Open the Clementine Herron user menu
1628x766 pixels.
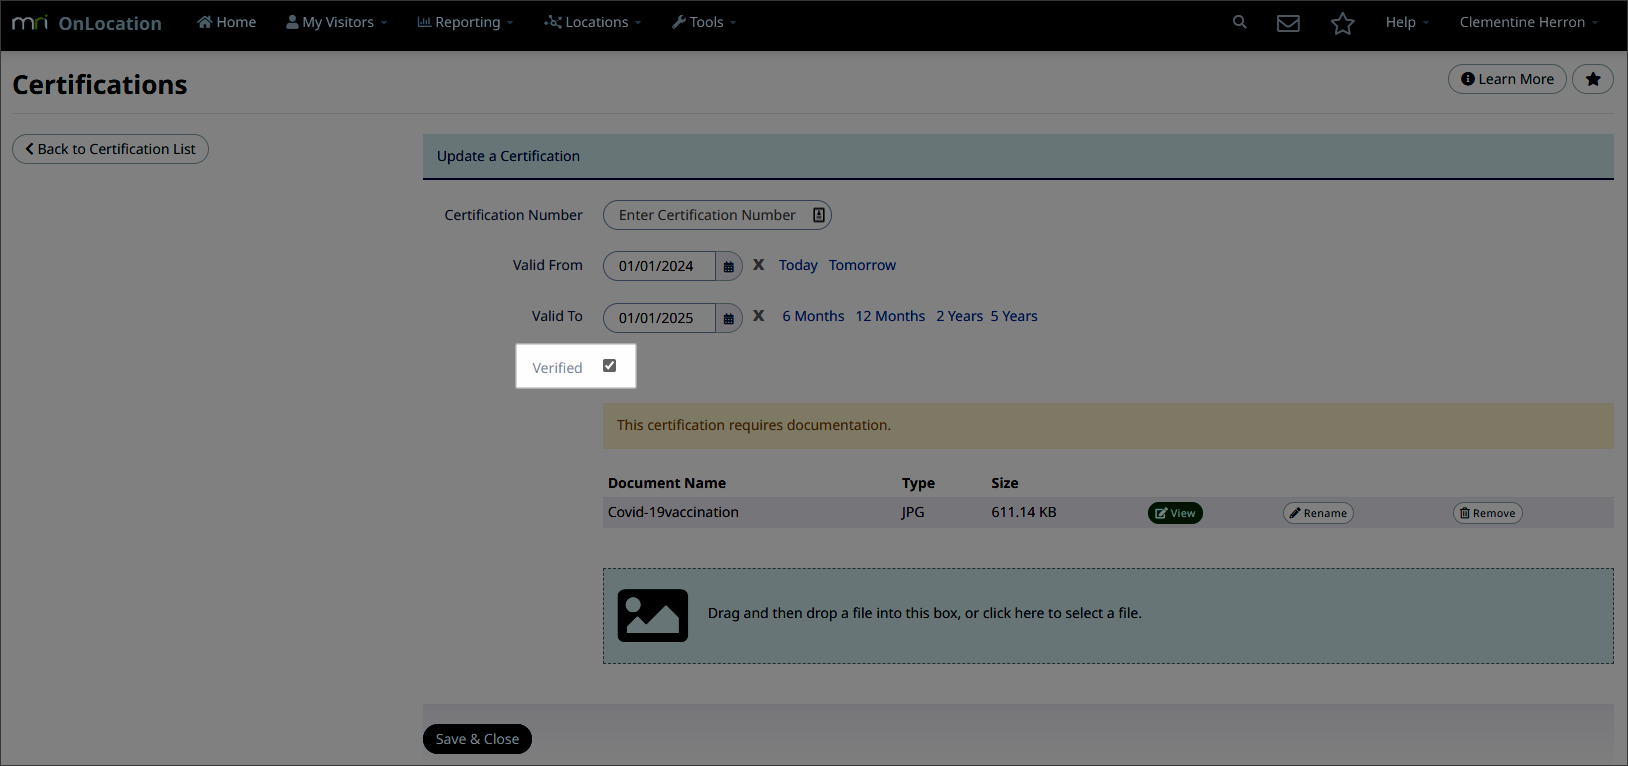pyautogui.click(x=1529, y=22)
